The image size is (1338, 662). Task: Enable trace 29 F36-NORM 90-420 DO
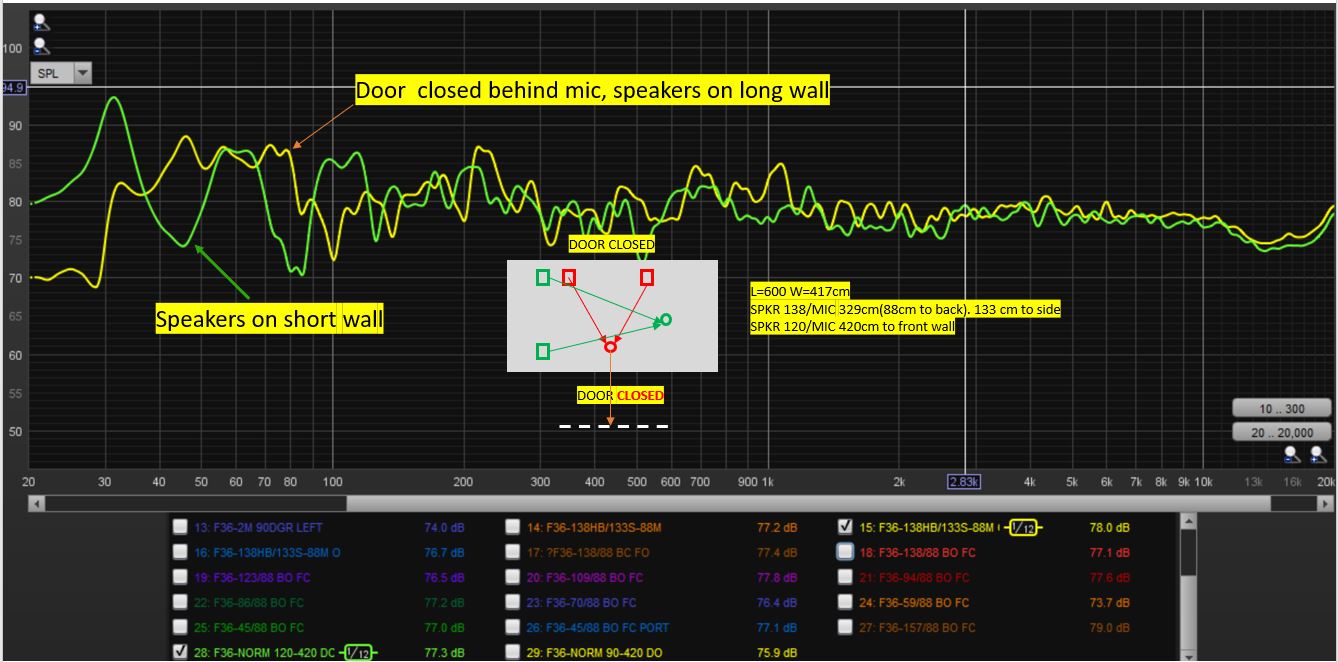coord(512,652)
